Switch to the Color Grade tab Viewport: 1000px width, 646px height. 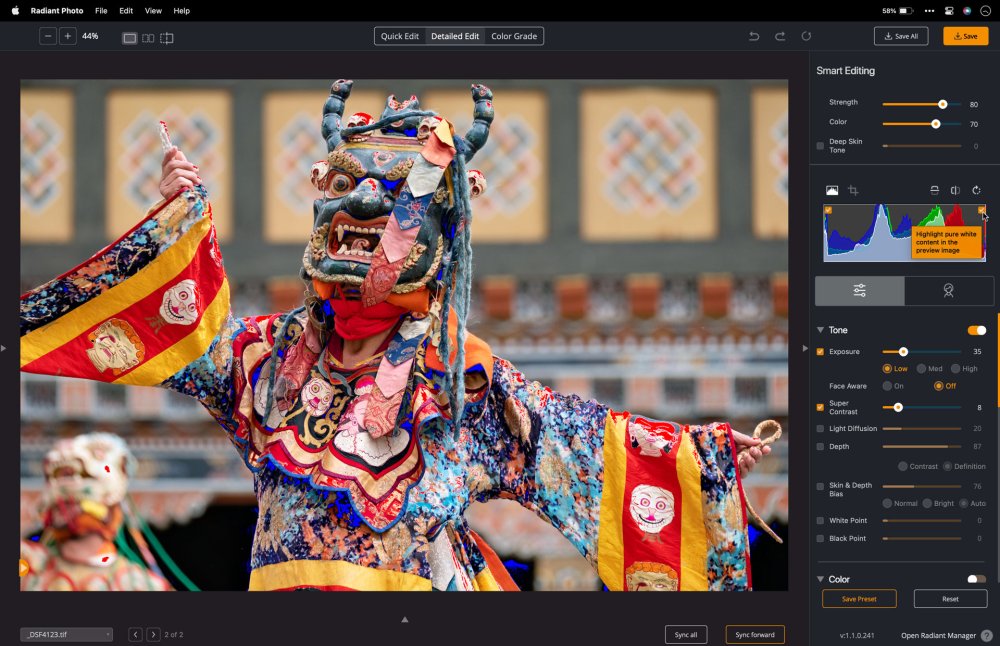(514, 36)
